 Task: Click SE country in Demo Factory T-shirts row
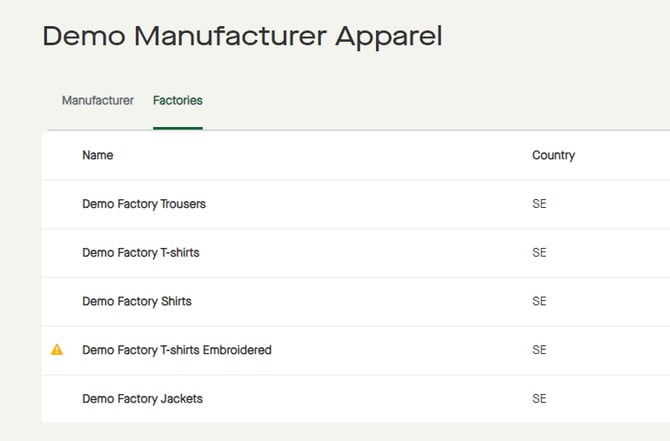coord(540,253)
